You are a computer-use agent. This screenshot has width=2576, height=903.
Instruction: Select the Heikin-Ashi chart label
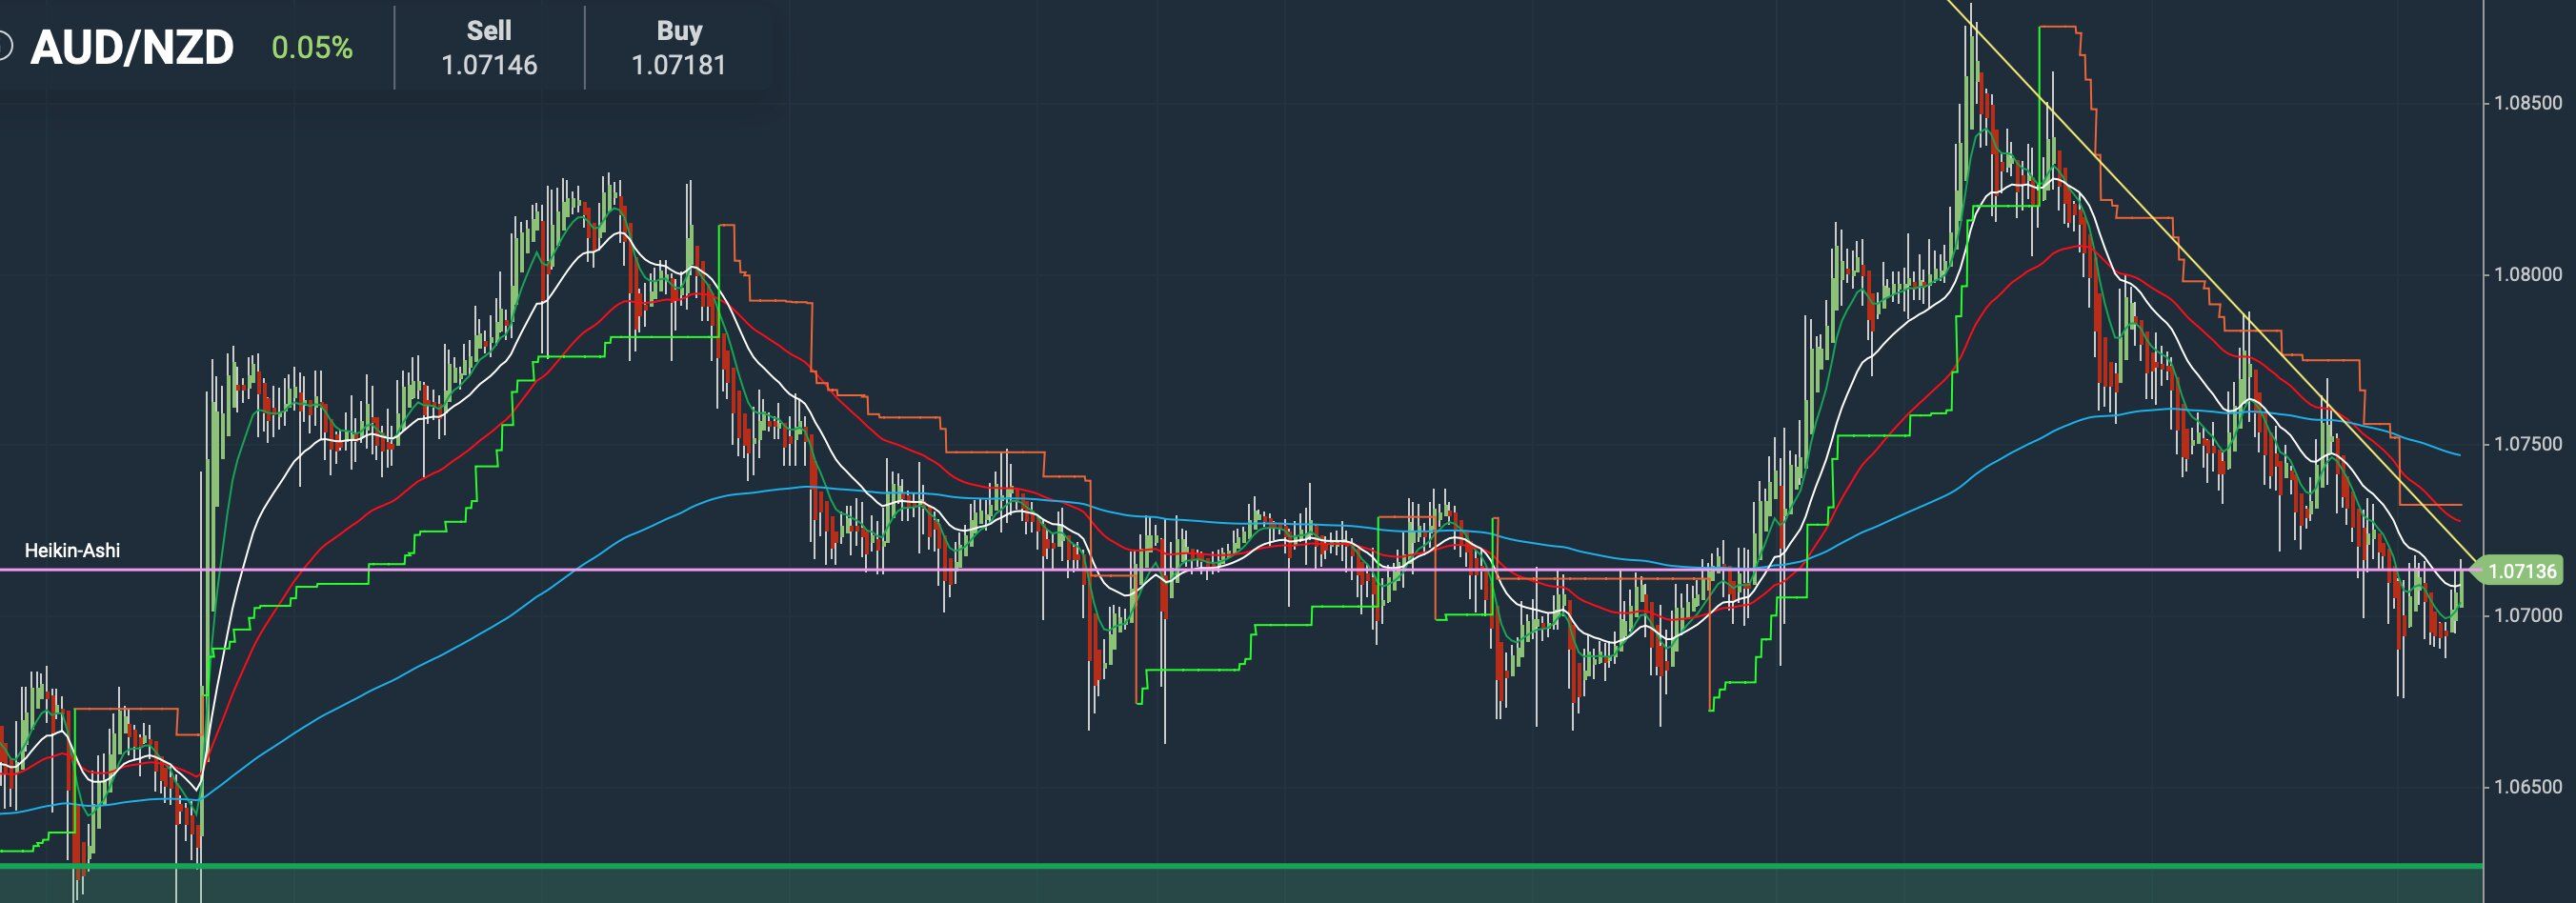[x=72, y=550]
